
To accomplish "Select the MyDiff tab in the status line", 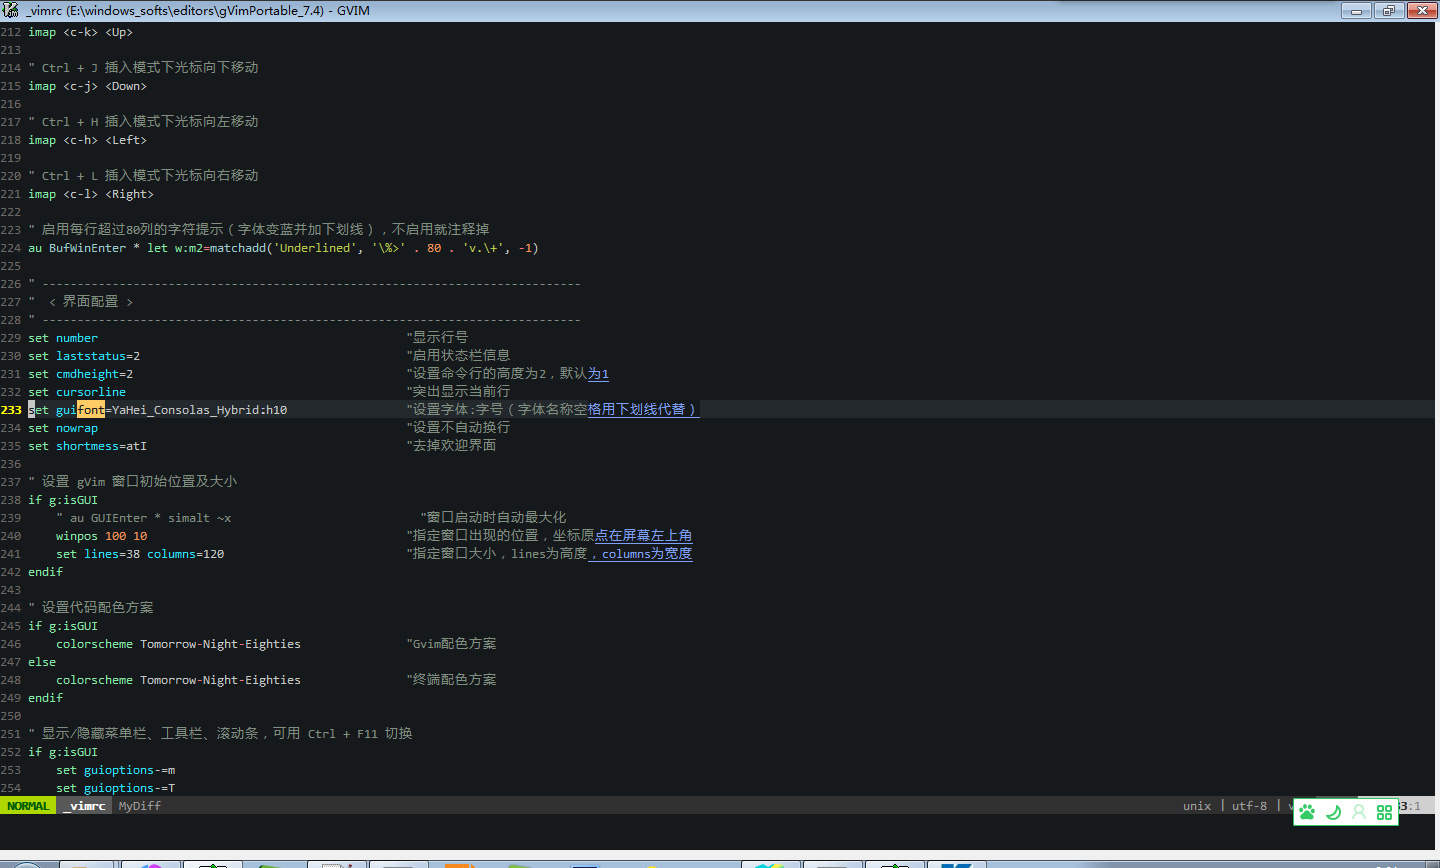I will 139,806.
